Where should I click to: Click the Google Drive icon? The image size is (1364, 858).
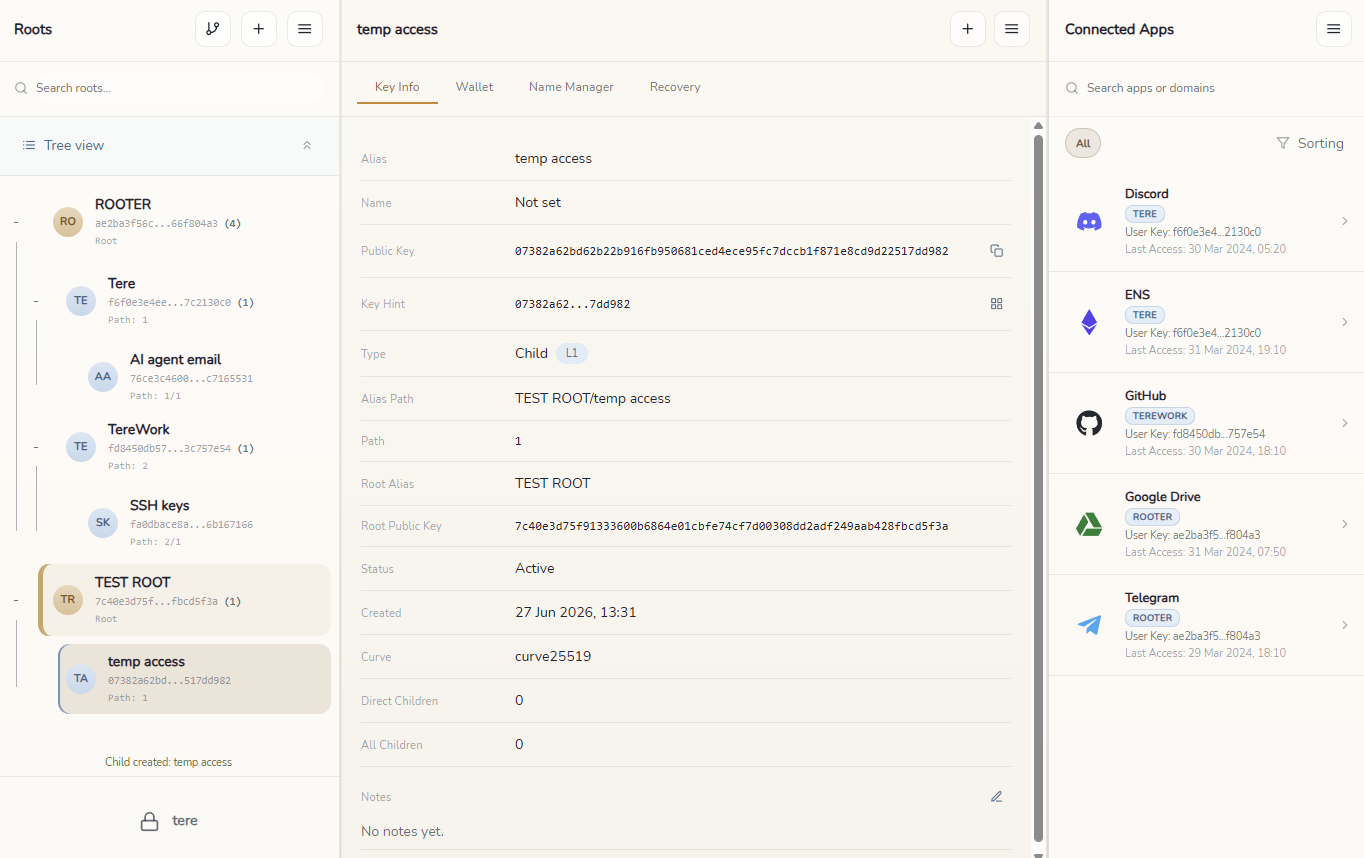click(1089, 524)
